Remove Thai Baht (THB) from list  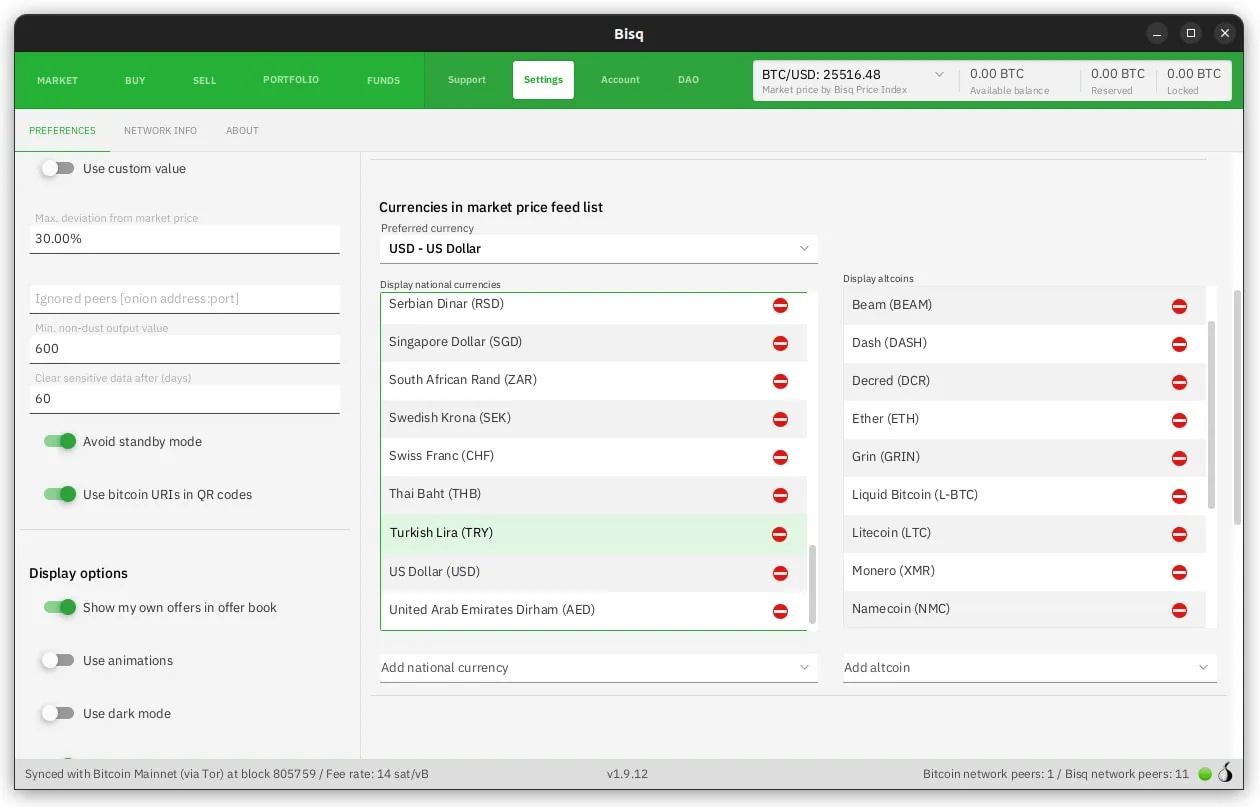tap(780, 495)
